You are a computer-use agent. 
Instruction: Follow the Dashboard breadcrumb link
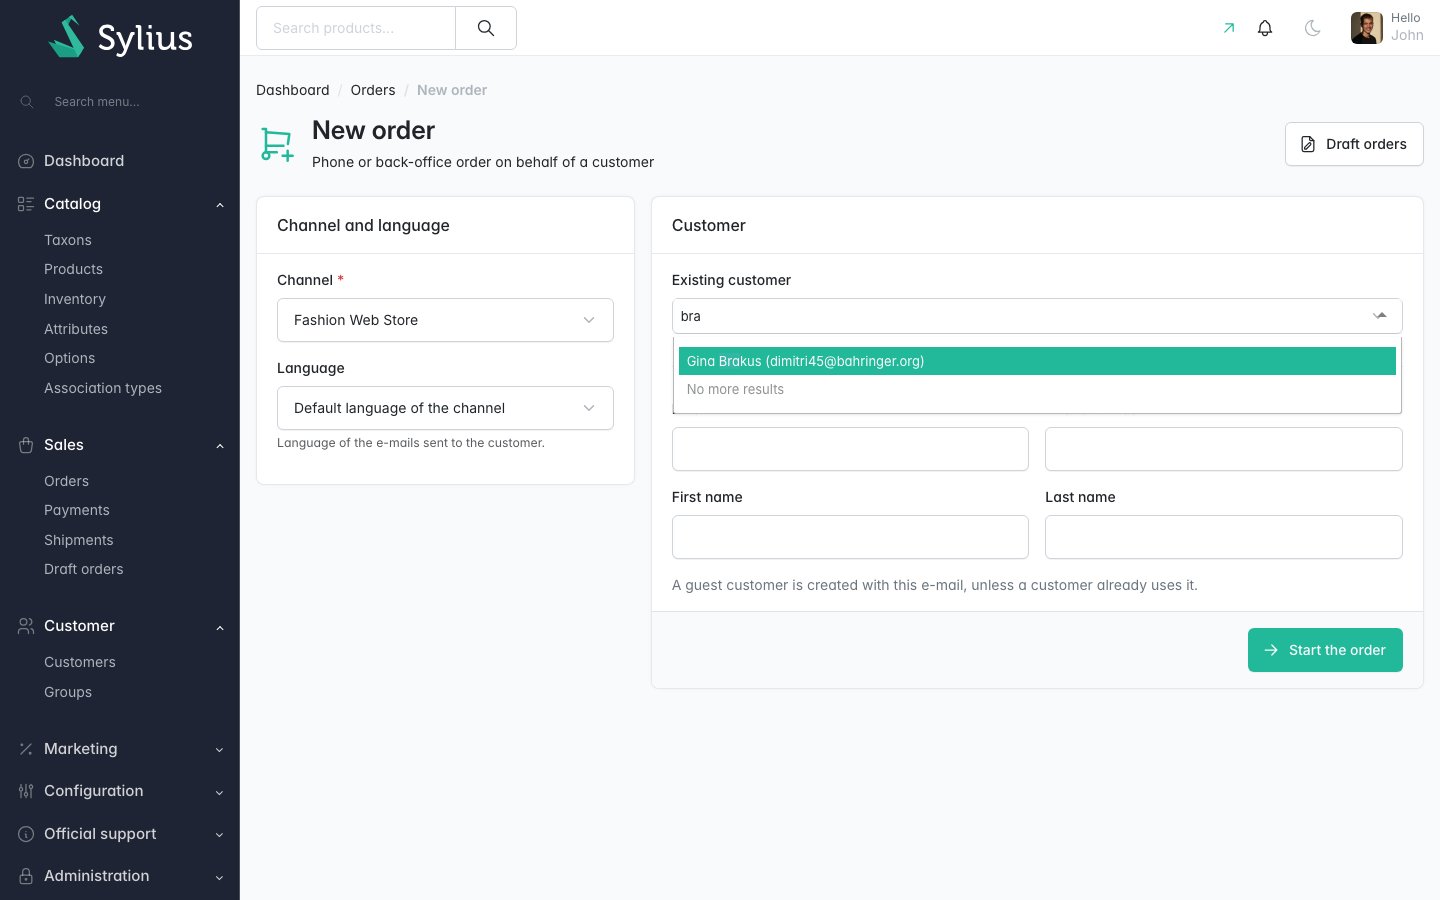coord(293,90)
